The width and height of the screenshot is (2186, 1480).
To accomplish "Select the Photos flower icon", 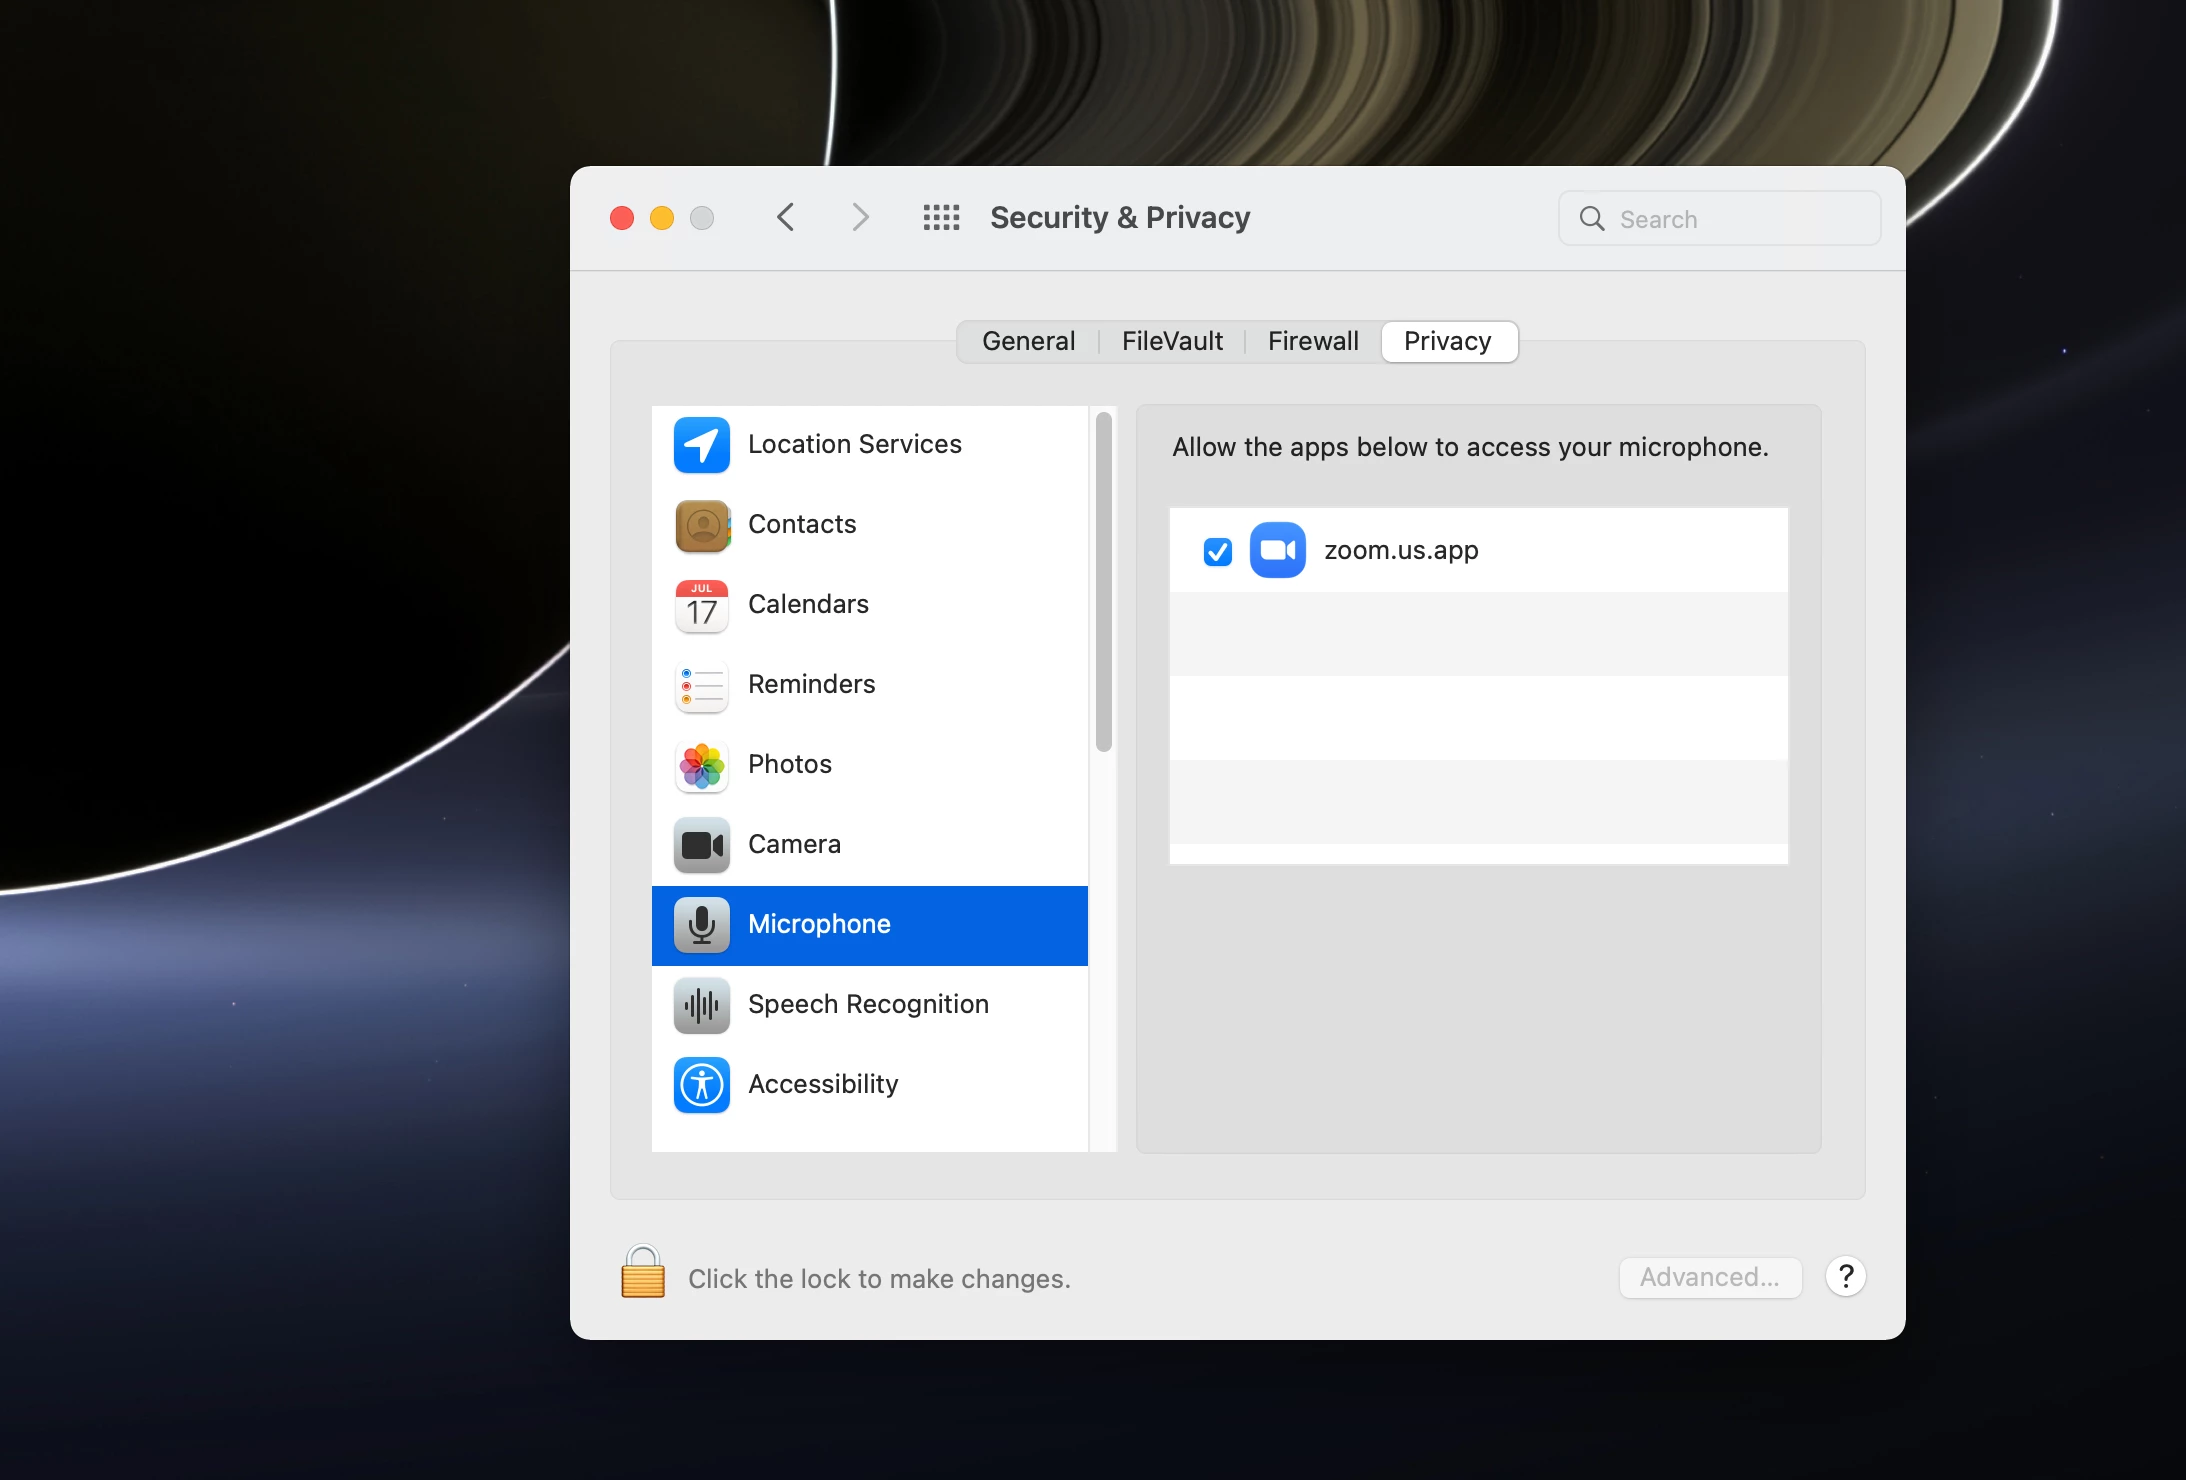I will [701, 765].
